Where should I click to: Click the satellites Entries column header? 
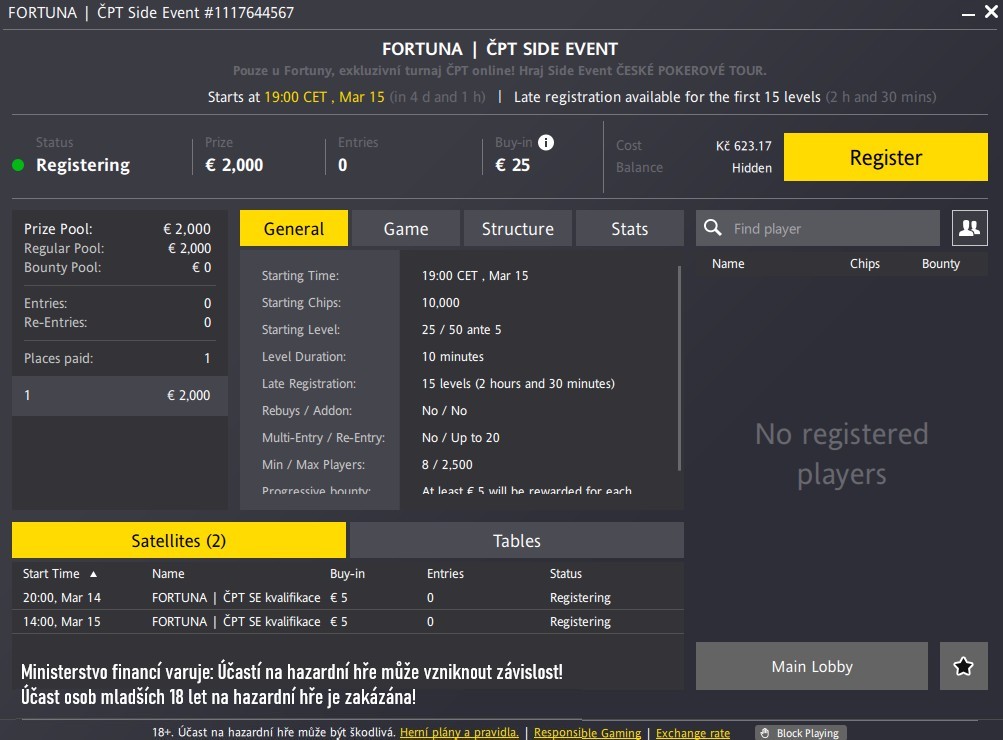pos(445,574)
